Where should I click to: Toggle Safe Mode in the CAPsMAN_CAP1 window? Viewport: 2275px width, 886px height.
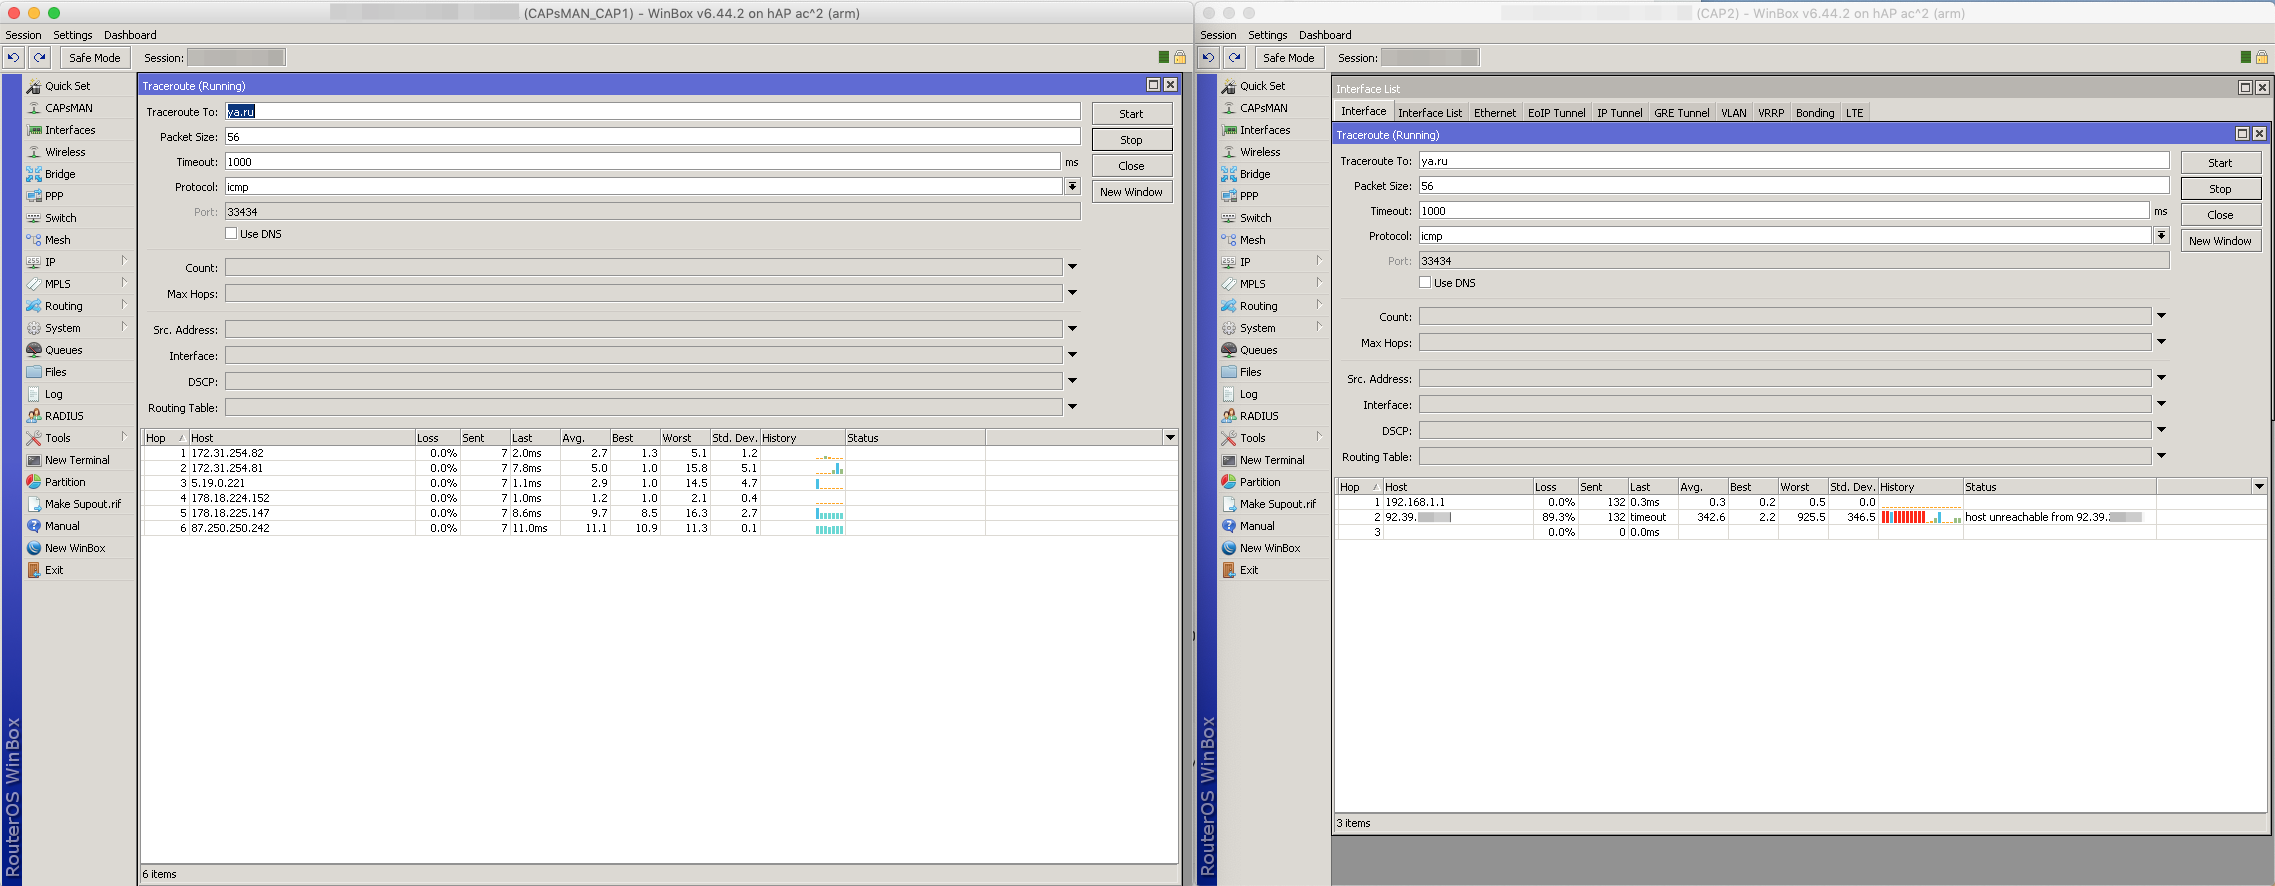click(x=94, y=58)
